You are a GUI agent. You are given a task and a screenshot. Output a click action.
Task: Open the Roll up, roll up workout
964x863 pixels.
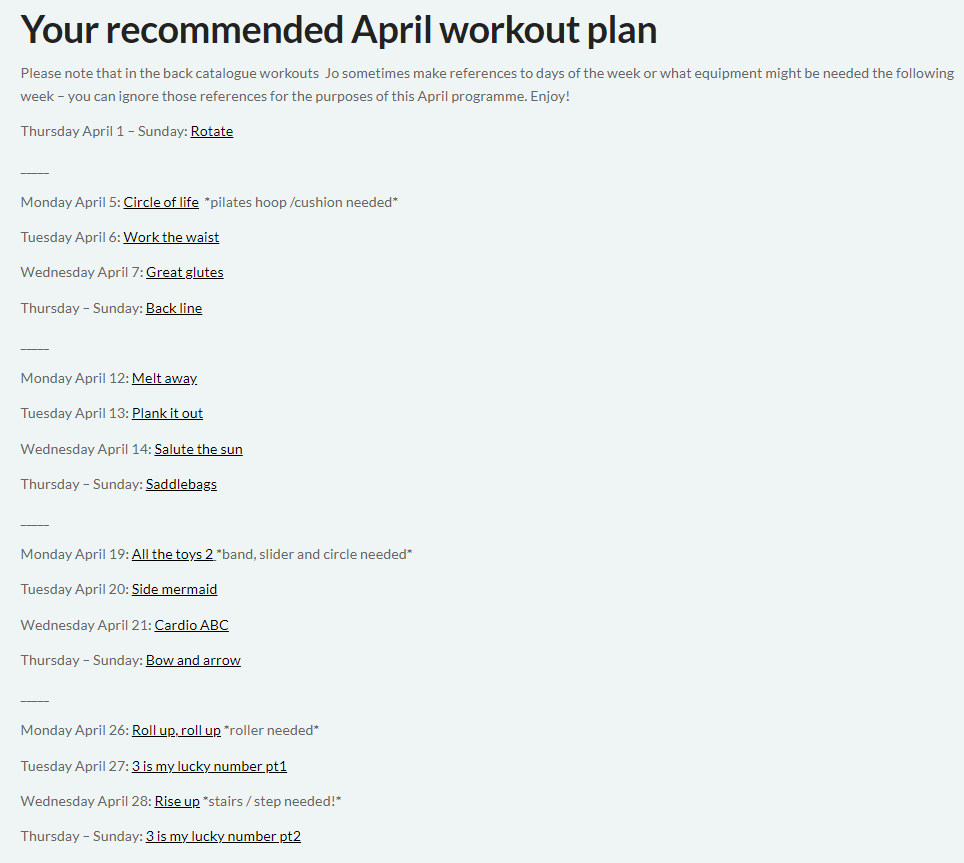click(x=176, y=730)
